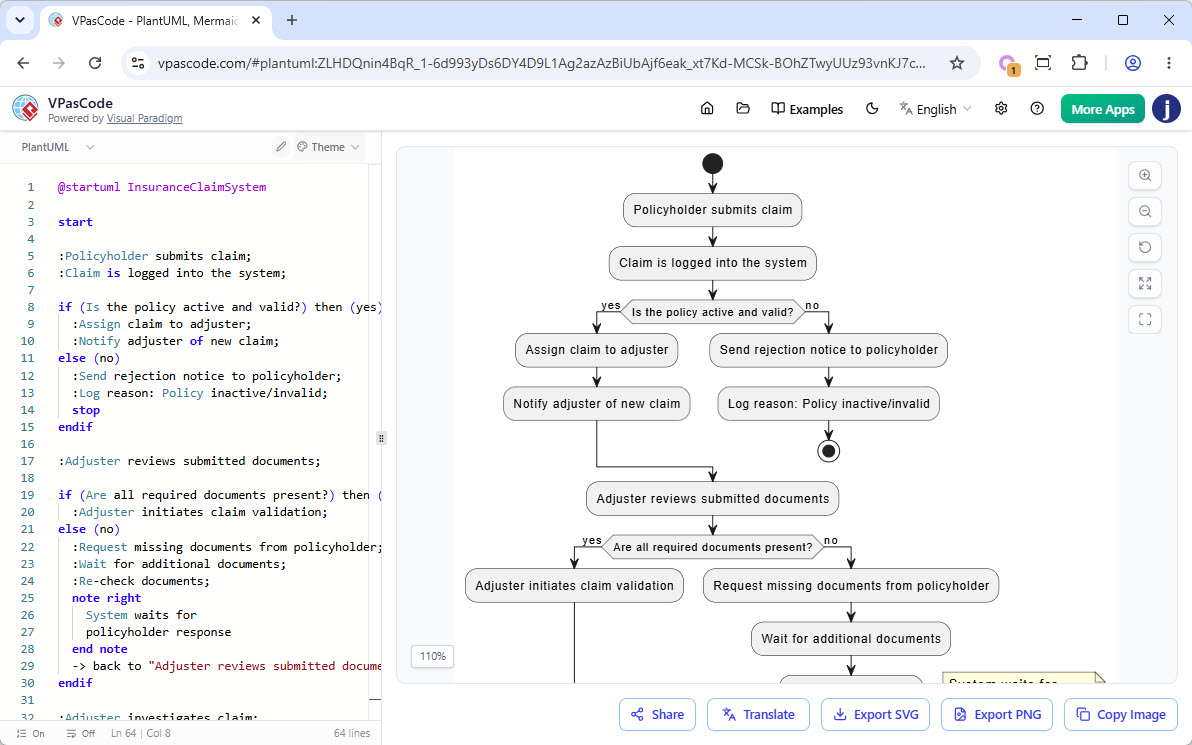Zoom in on the diagram preview

[x=1145, y=176]
